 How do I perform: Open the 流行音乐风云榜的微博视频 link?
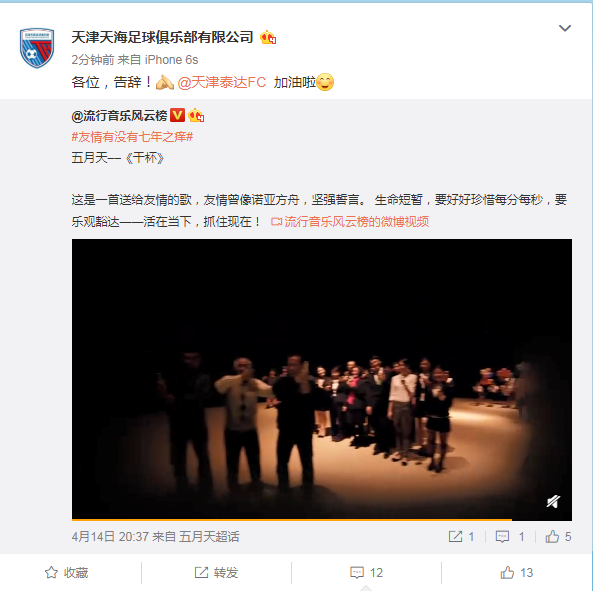click(x=350, y=222)
